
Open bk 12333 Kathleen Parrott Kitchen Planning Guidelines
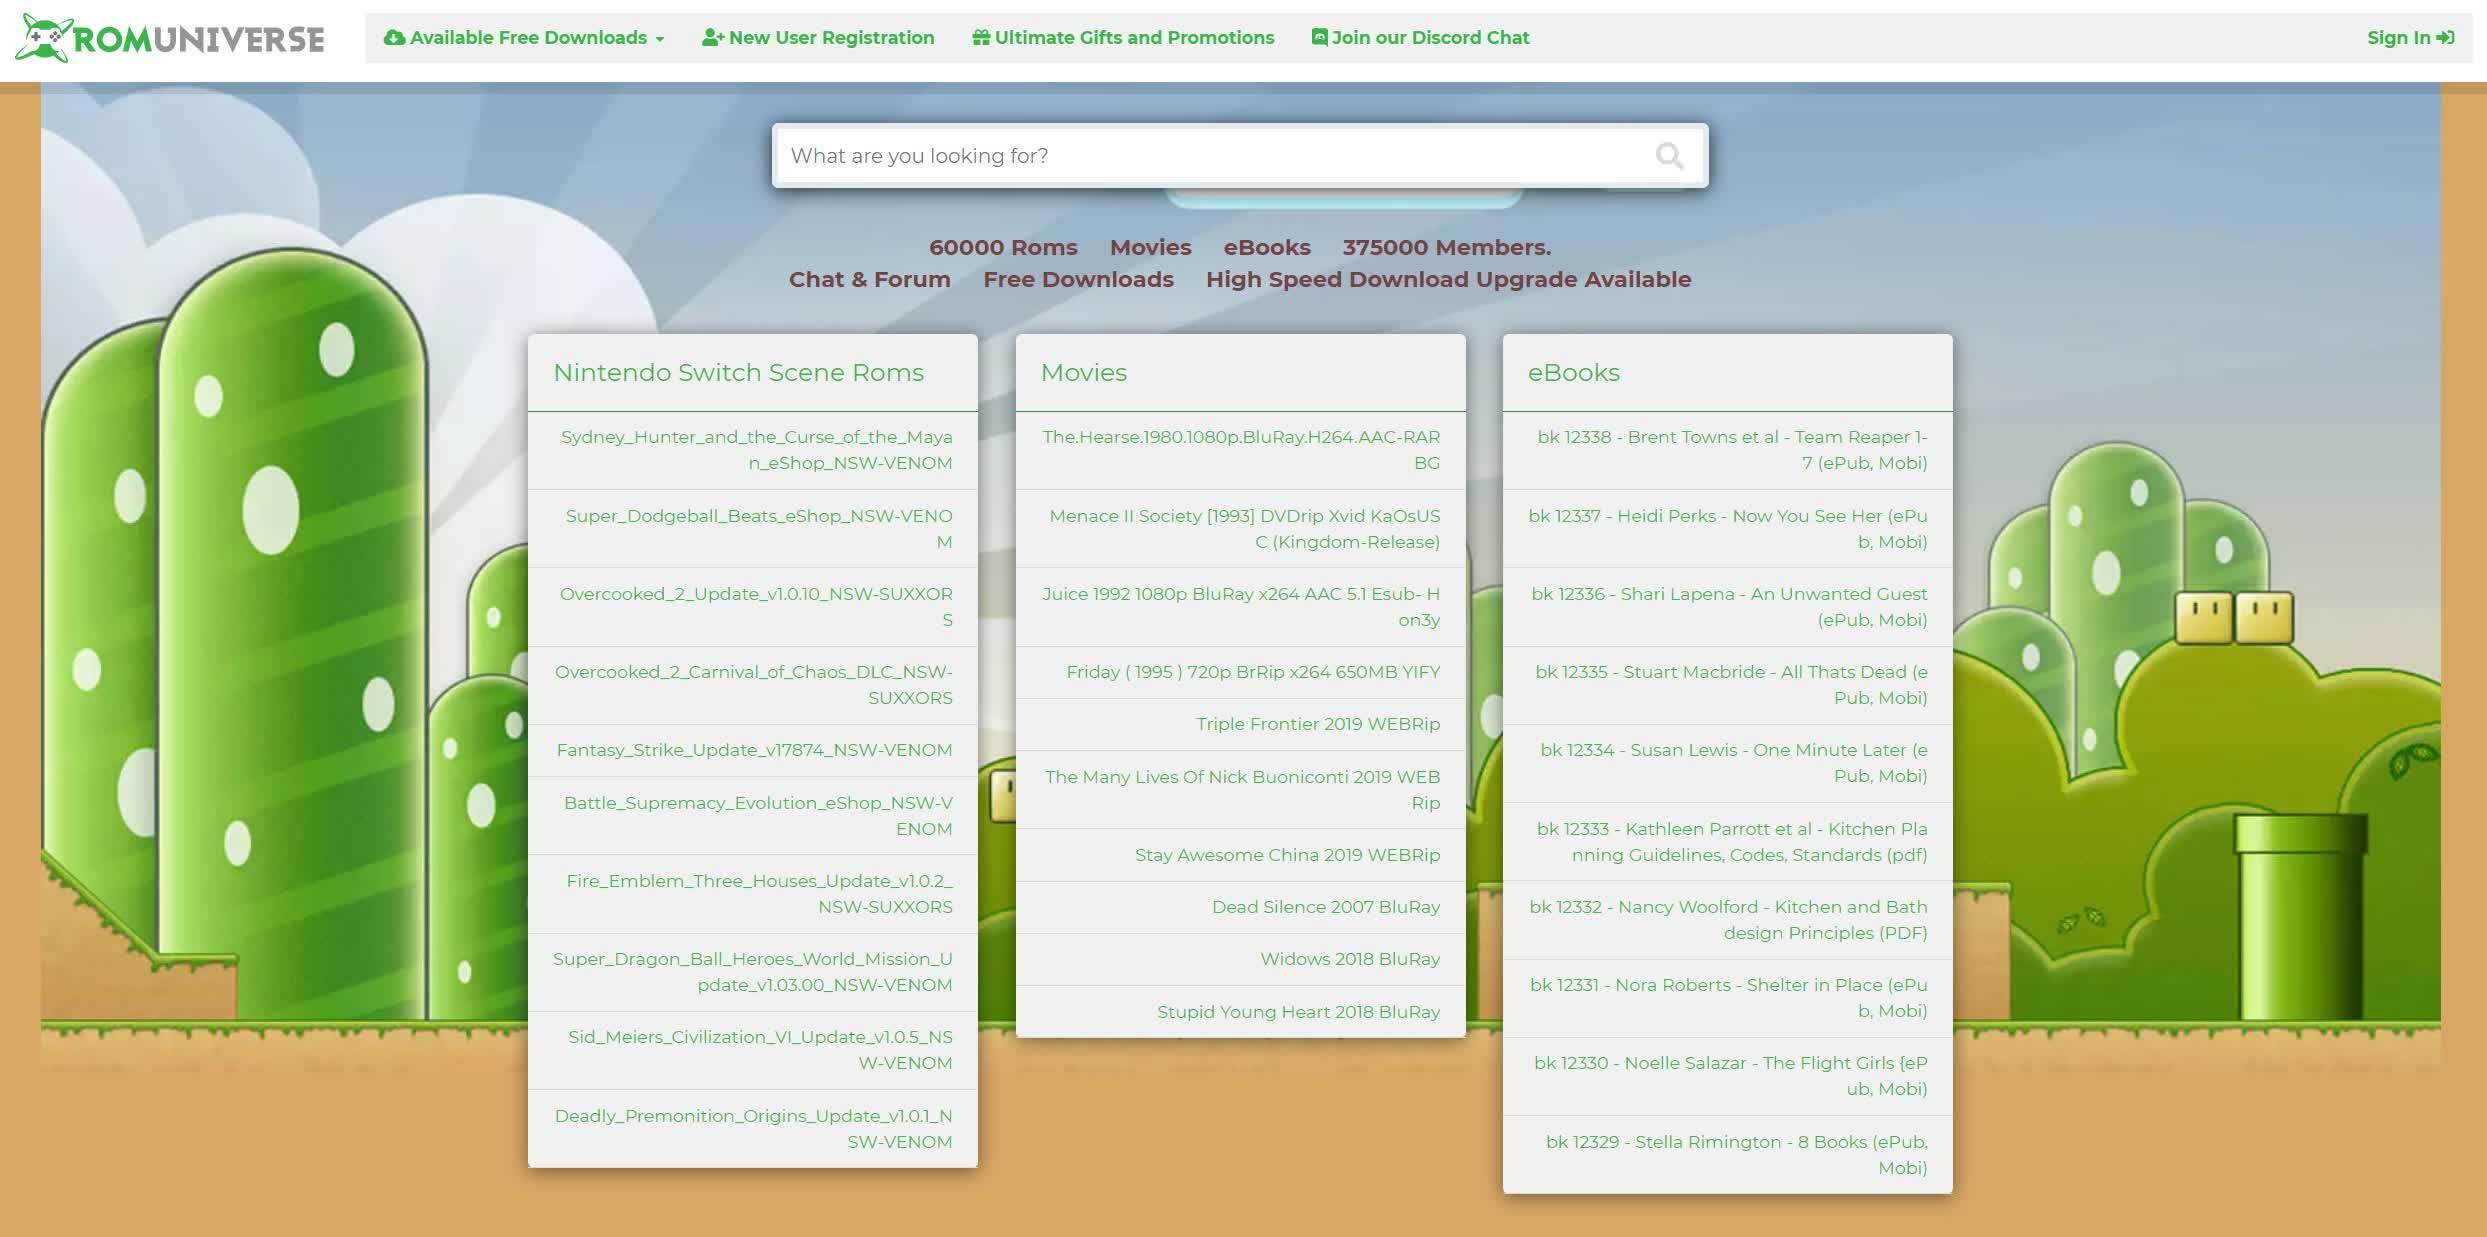pyautogui.click(x=1728, y=842)
